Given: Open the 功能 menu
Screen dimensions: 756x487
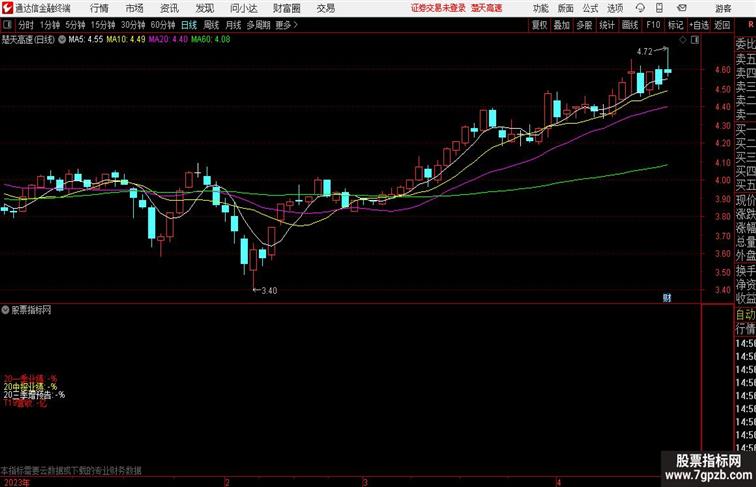Looking at the screenshot, I should point(540,8).
